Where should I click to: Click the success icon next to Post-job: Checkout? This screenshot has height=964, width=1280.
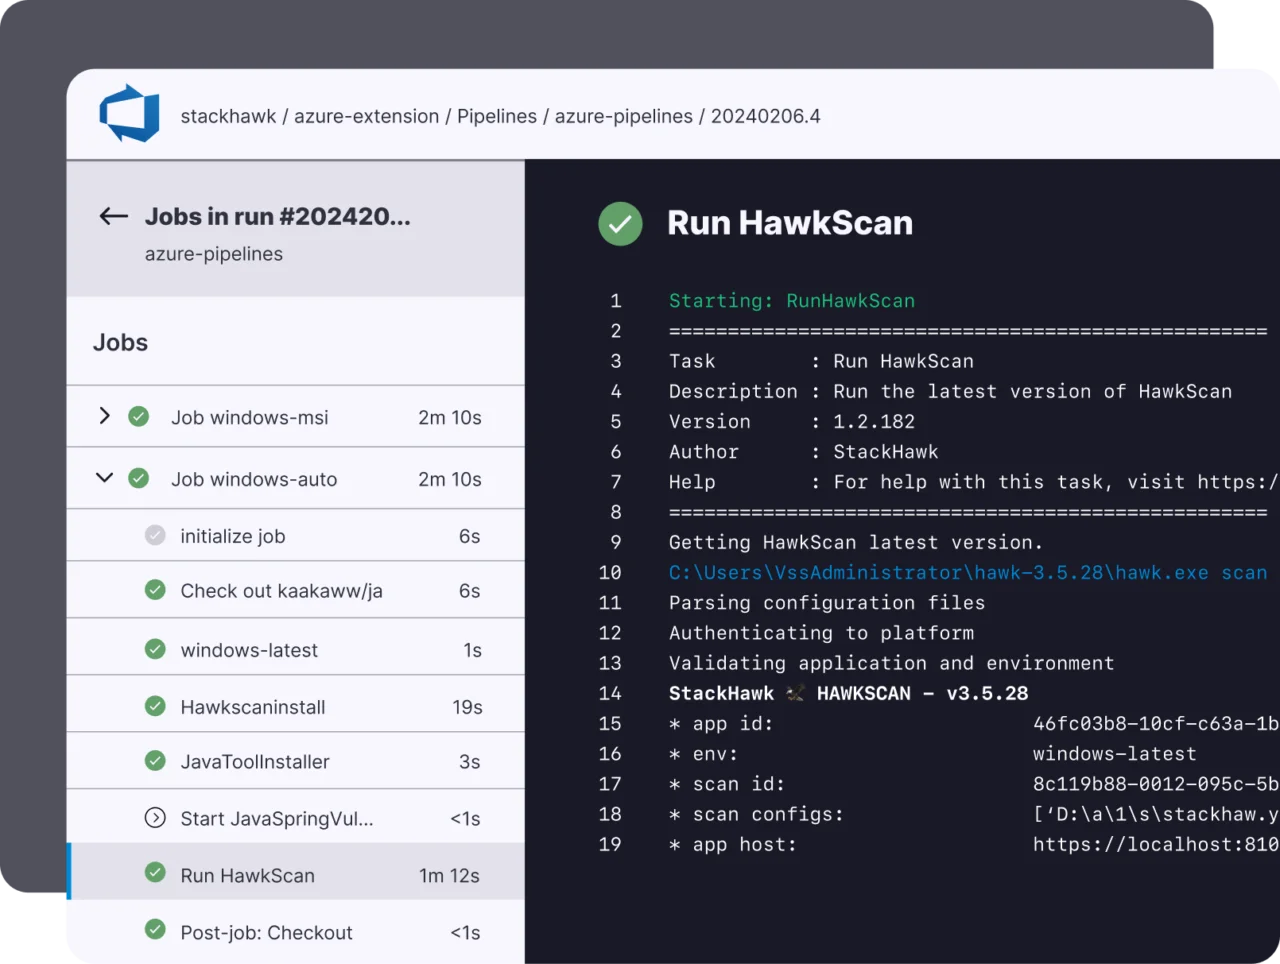(x=155, y=931)
